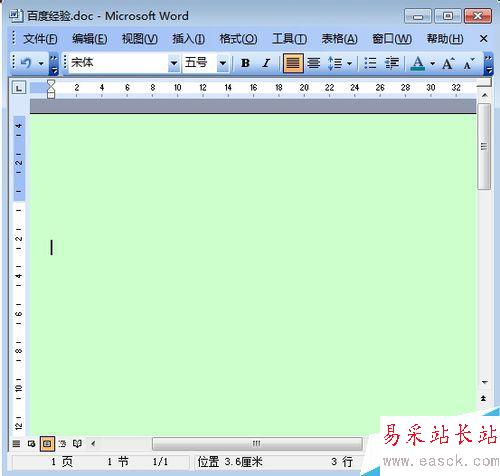Viewport: 500px width, 476px height.
Task: Toggle bold formatting
Action: pos(246,63)
